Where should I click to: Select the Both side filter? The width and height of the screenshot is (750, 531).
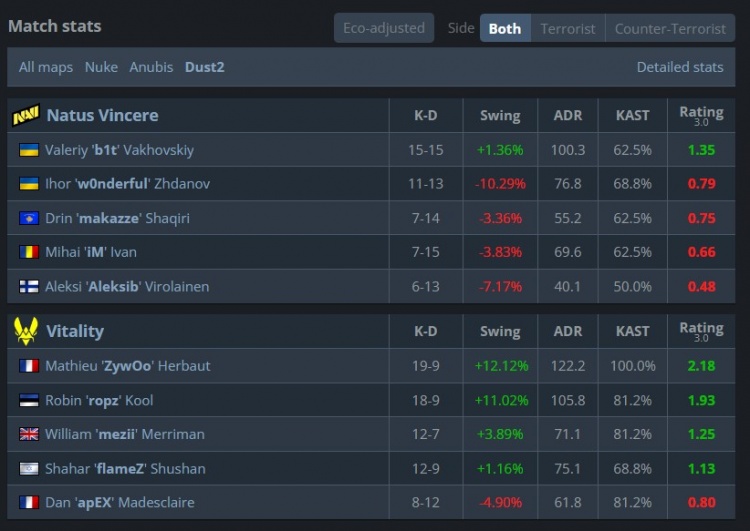point(505,29)
